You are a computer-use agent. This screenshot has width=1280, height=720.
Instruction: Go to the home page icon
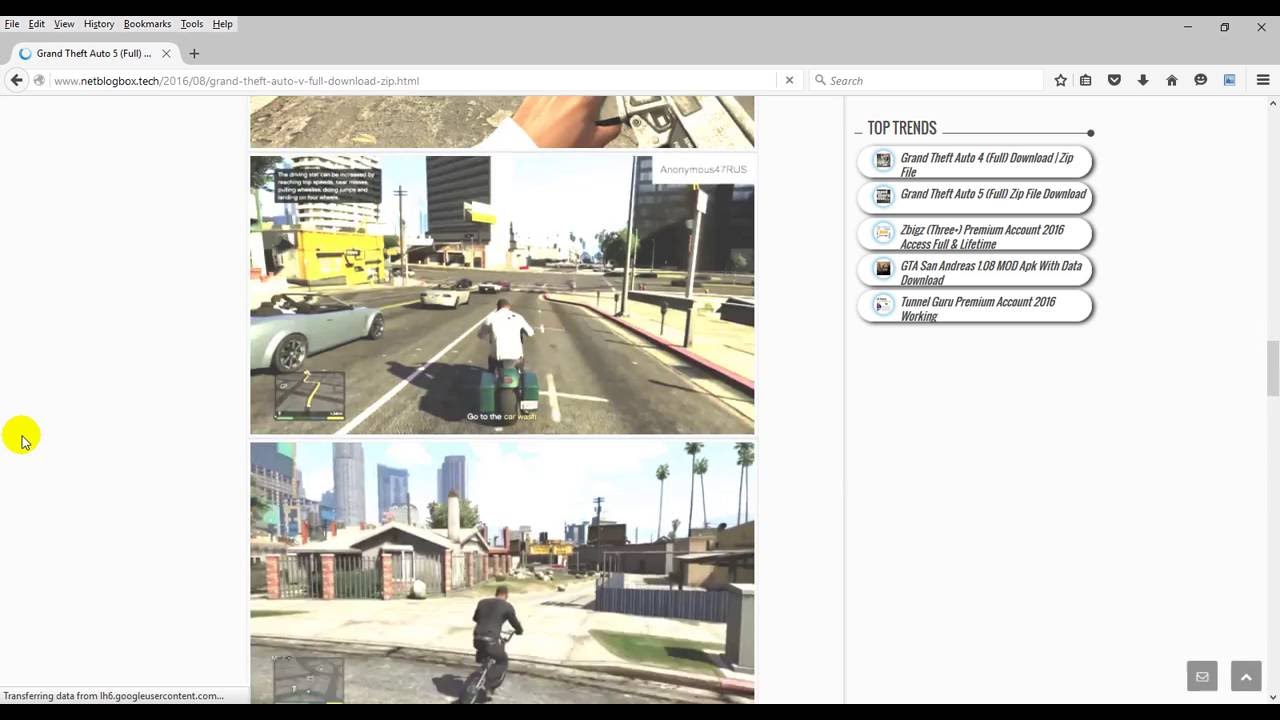1172,80
